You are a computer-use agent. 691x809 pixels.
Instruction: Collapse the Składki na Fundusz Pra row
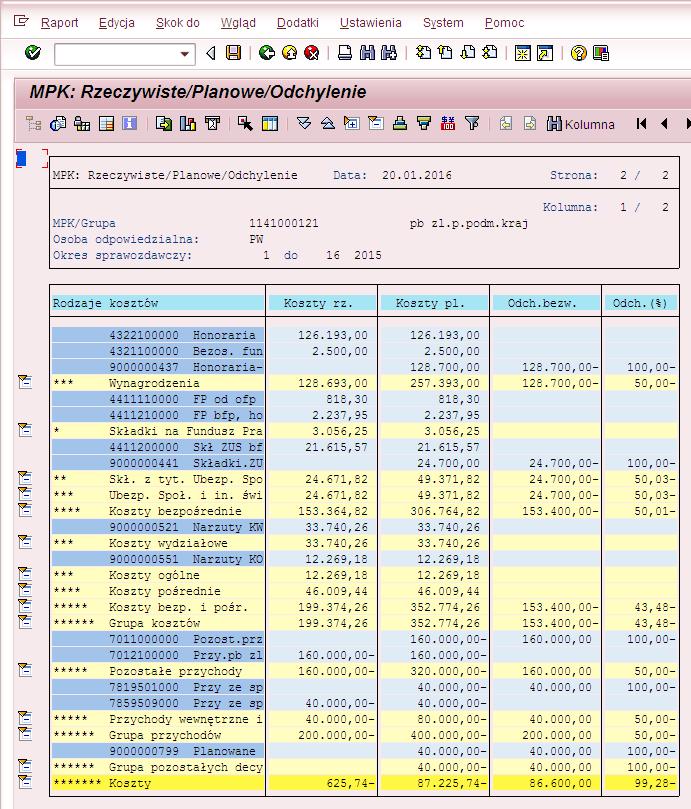(25, 430)
